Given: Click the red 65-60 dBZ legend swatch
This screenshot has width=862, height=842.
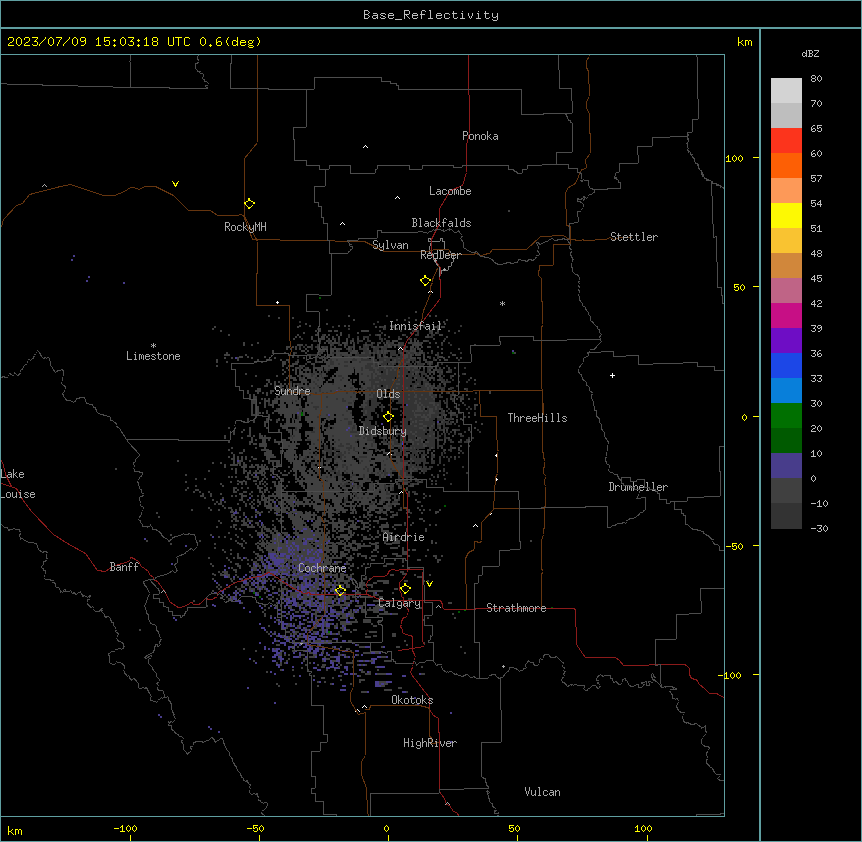Looking at the screenshot, I should 786,140.
